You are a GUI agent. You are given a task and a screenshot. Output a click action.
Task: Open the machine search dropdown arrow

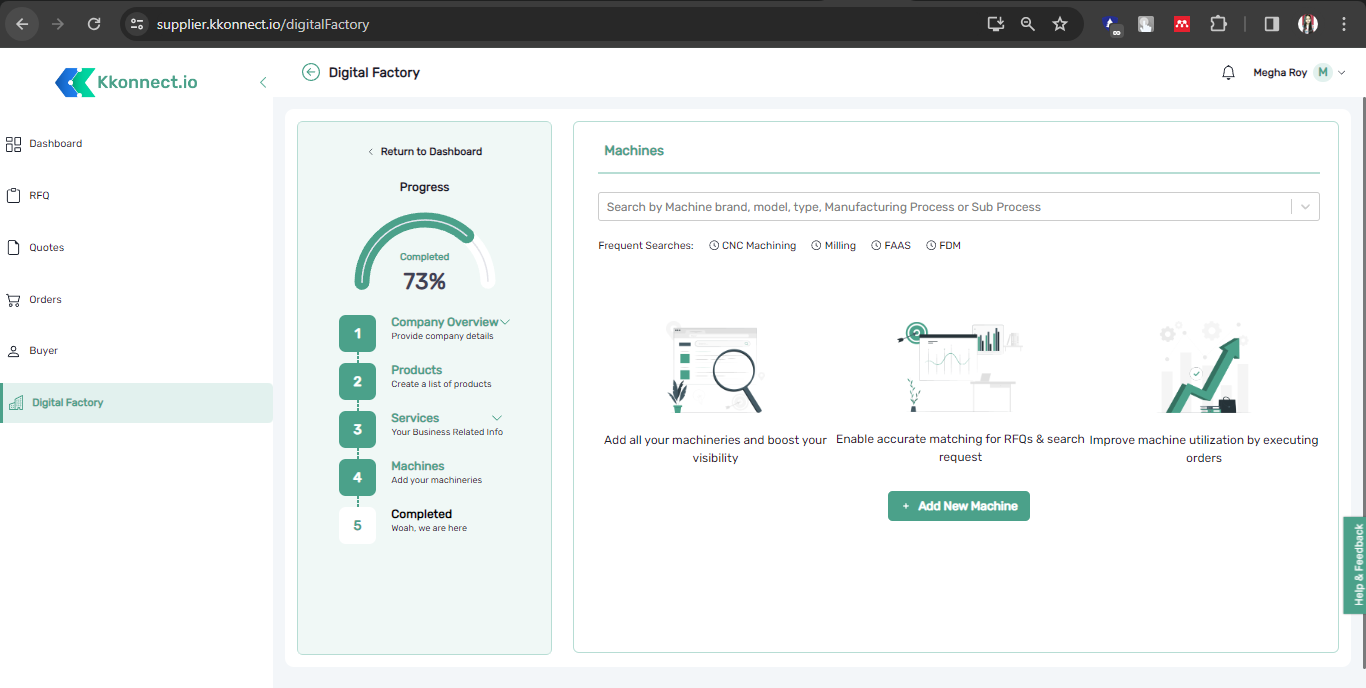click(1304, 207)
